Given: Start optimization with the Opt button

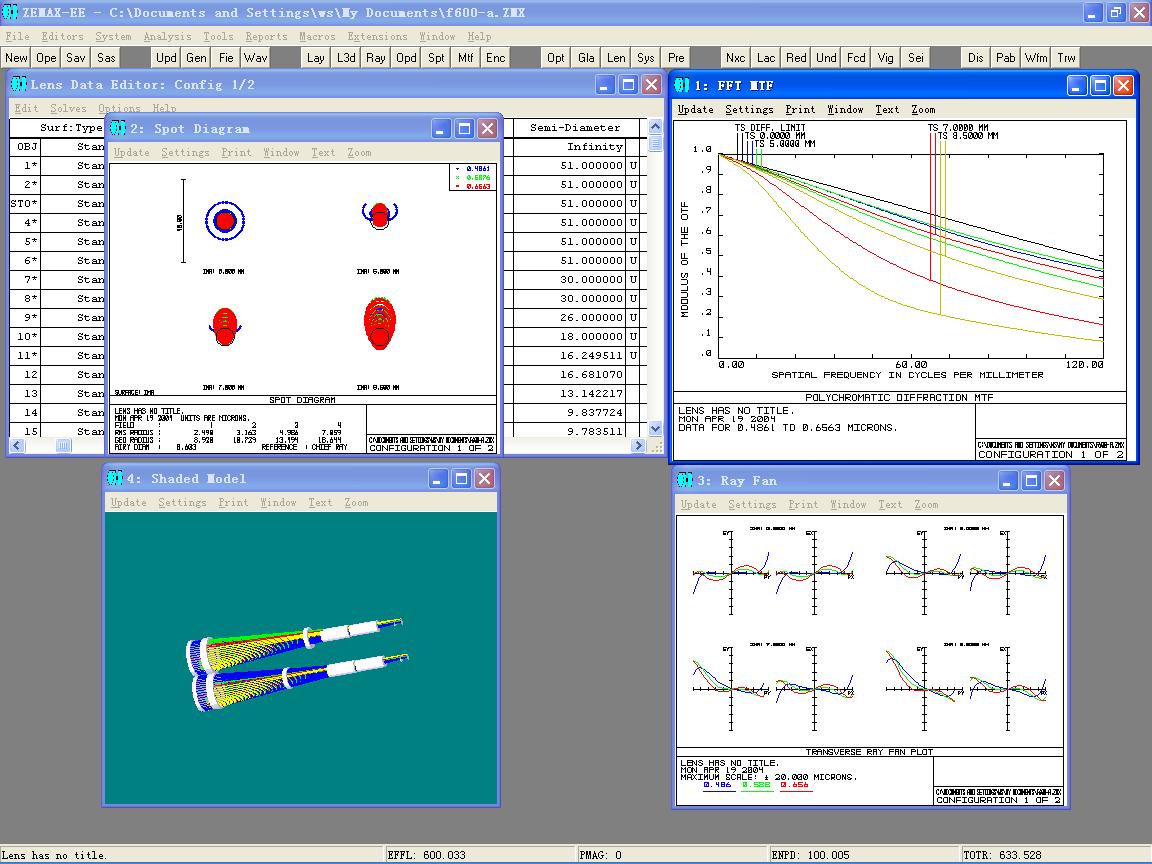Looking at the screenshot, I should point(556,58).
